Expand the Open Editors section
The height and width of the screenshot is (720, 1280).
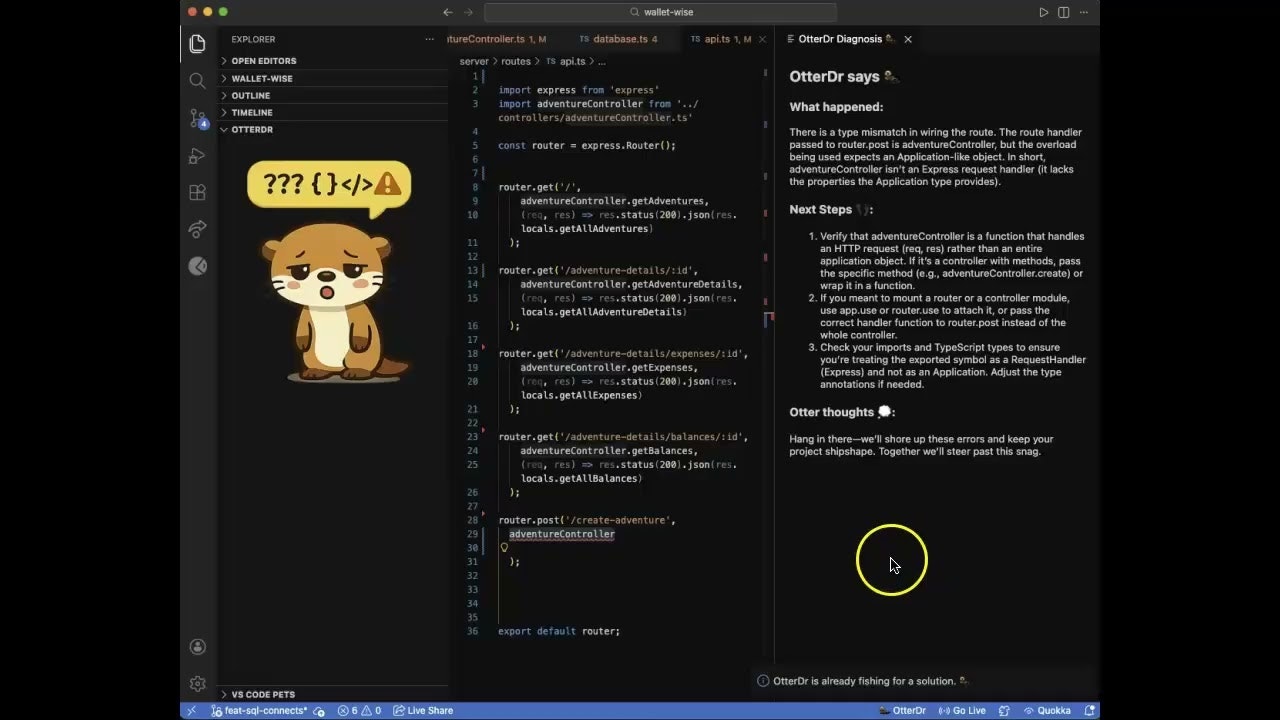pyautogui.click(x=334, y=61)
